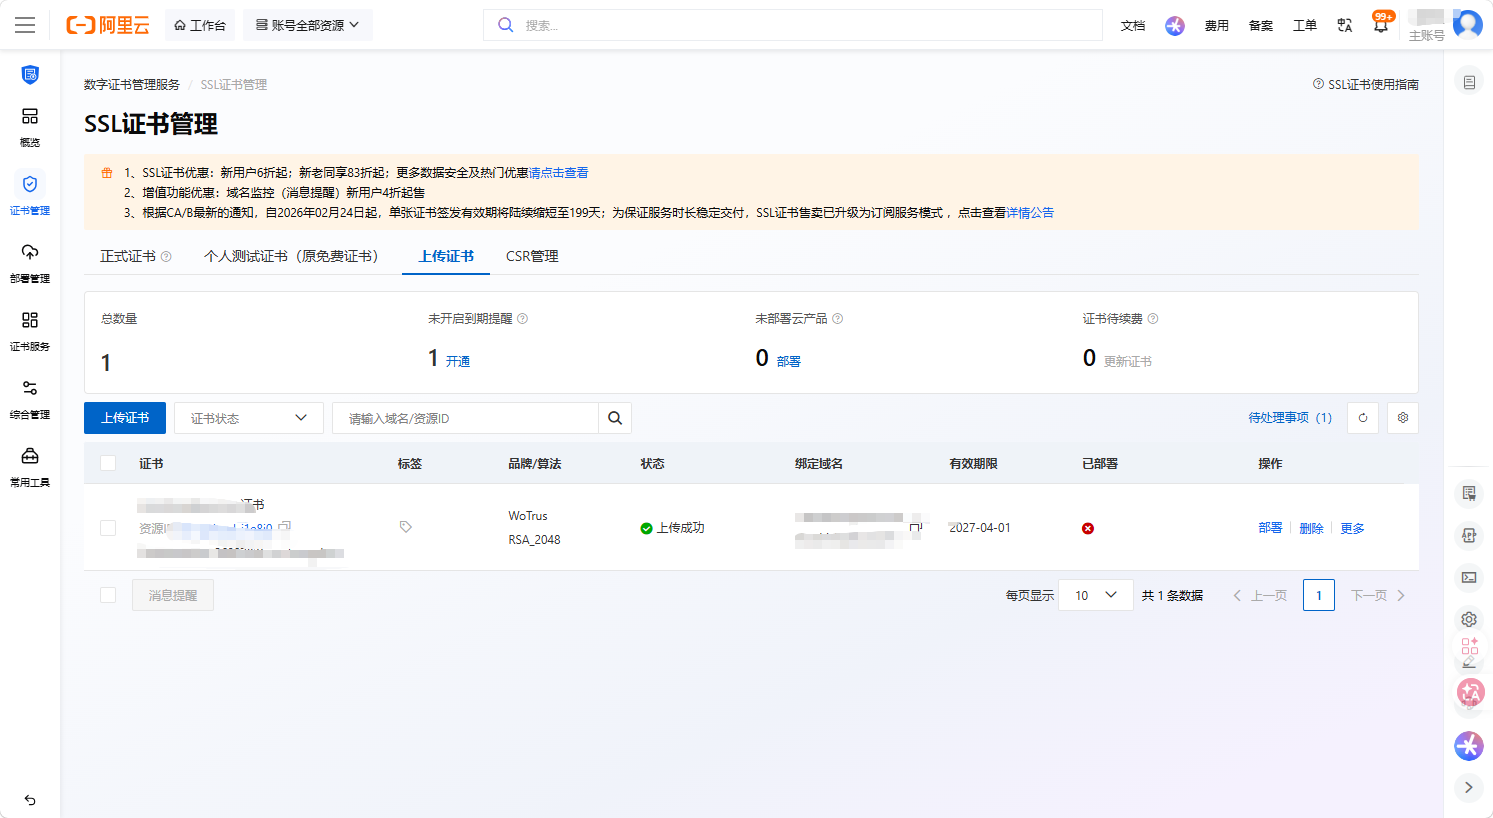Launch Cloud Shell terminal icon
This screenshot has width=1493, height=818.
(1469, 577)
